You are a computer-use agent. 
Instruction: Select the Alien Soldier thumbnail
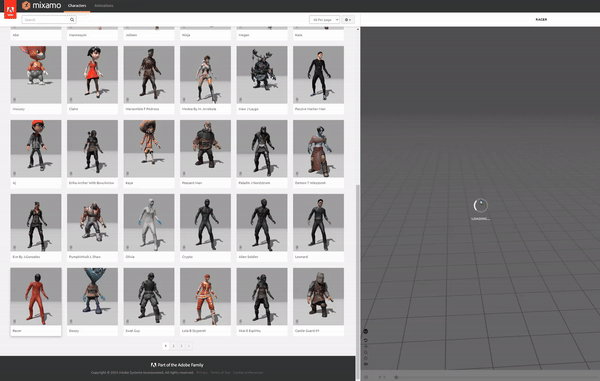tap(262, 223)
